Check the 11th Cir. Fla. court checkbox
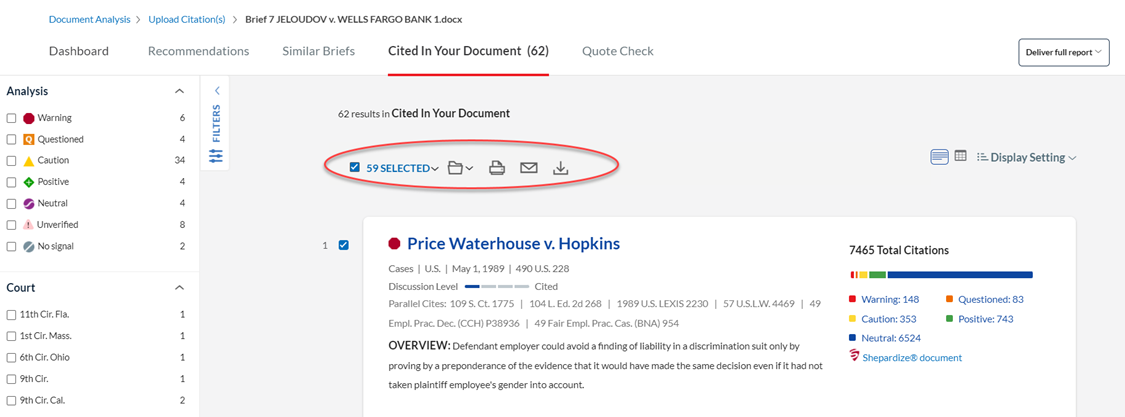 [x=11, y=314]
